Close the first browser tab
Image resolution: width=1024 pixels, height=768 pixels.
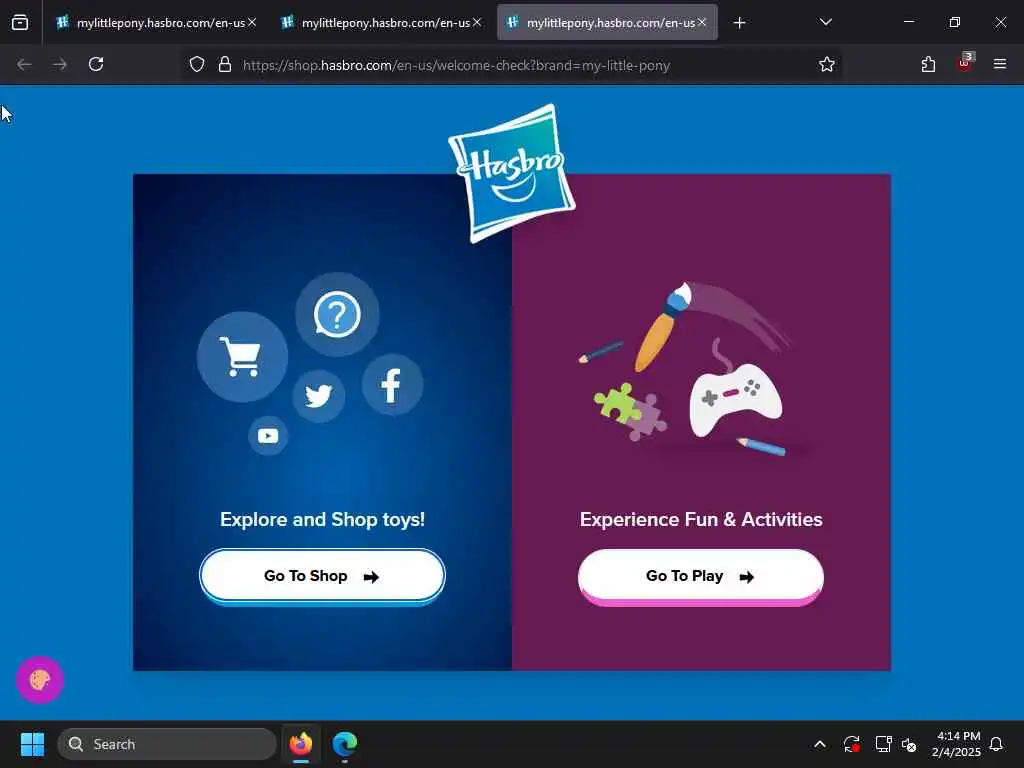[x=252, y=22]
